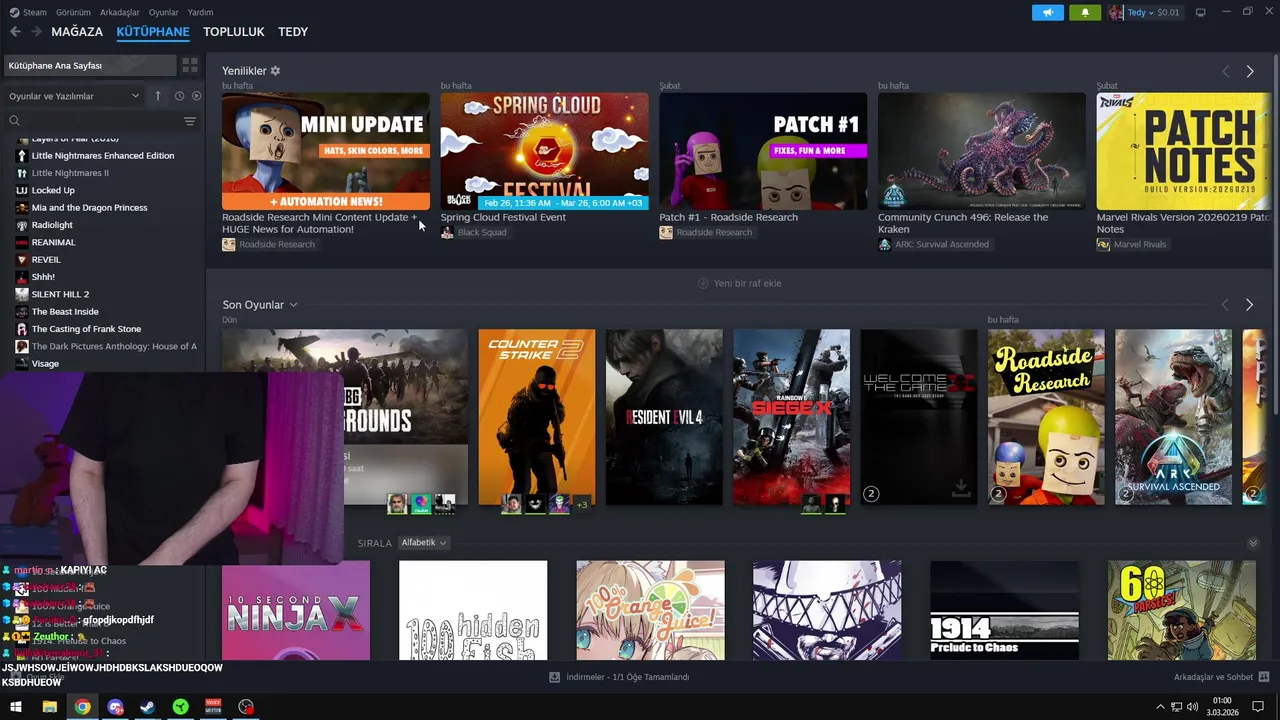Open Welcome to the Game tile

[919, 417]
